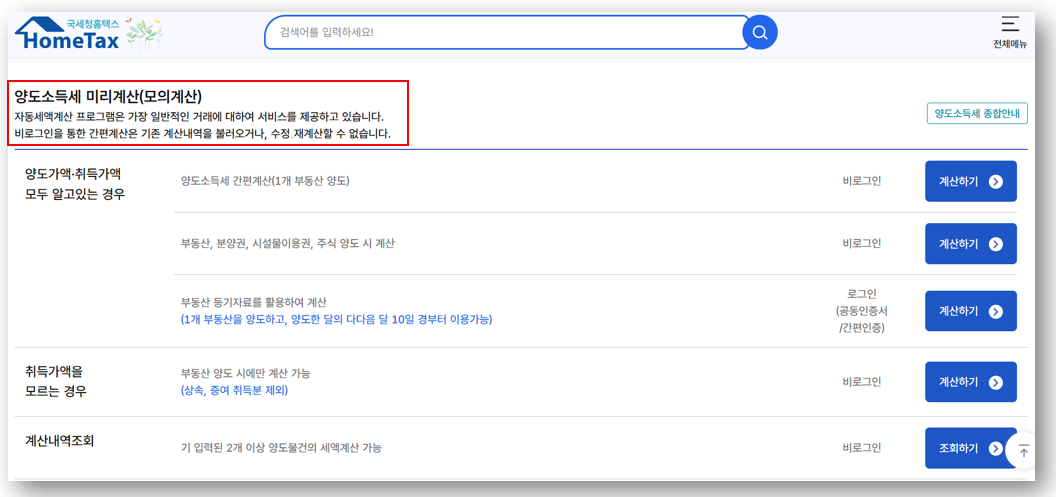Click blue note about 다다음 달 10일 경부터 이용가능
This screenshot has width=1056, height=497.
point(337,319)
